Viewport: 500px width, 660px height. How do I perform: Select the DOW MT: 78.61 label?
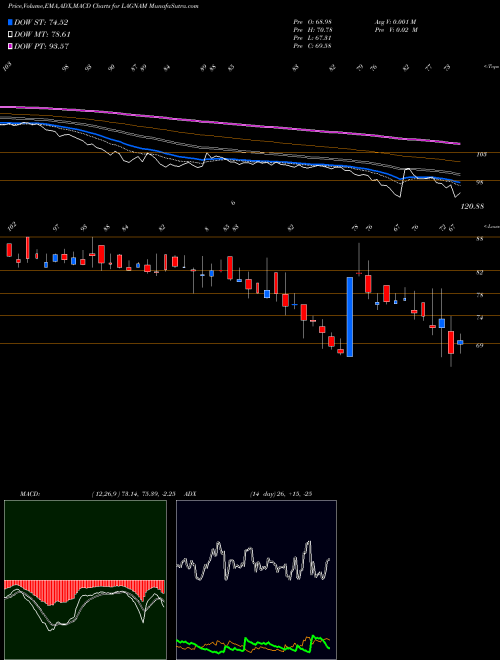click(43, 35)
